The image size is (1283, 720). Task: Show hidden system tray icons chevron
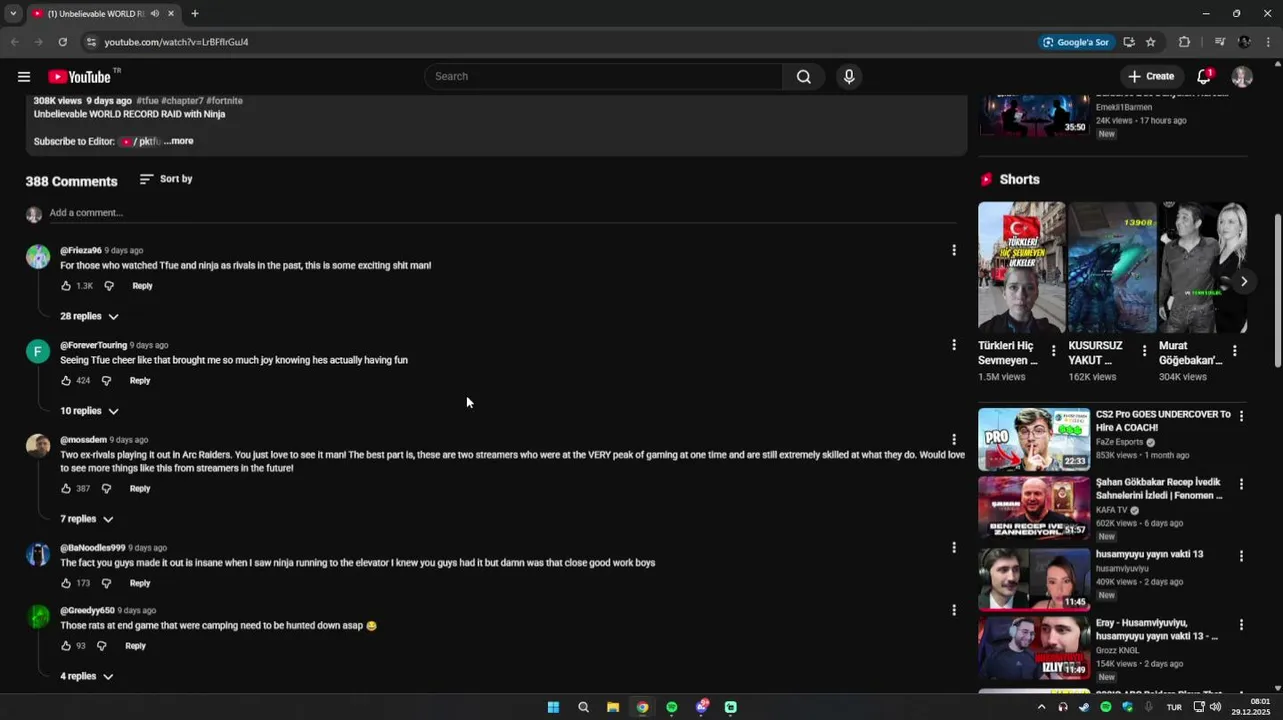tap(1041, 707)
